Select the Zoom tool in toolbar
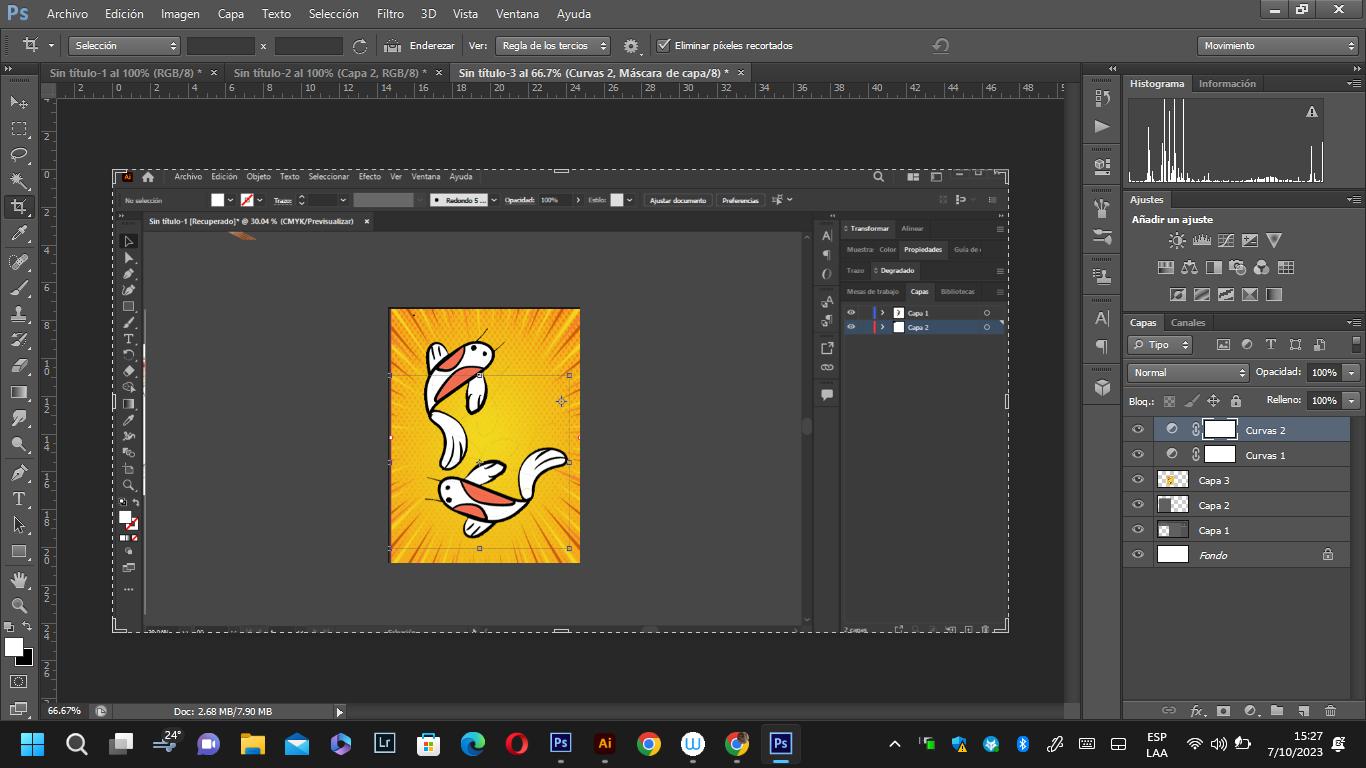 coord(19,606)
